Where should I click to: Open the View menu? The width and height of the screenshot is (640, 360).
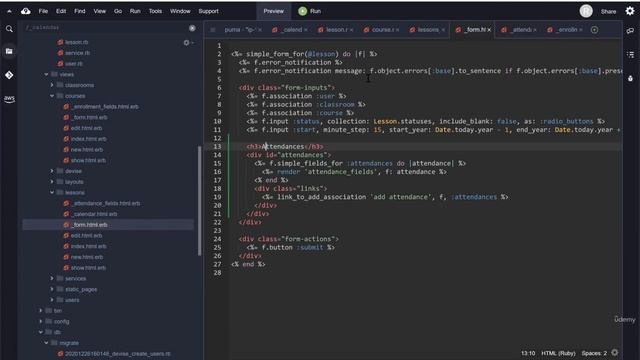point(100,11)
